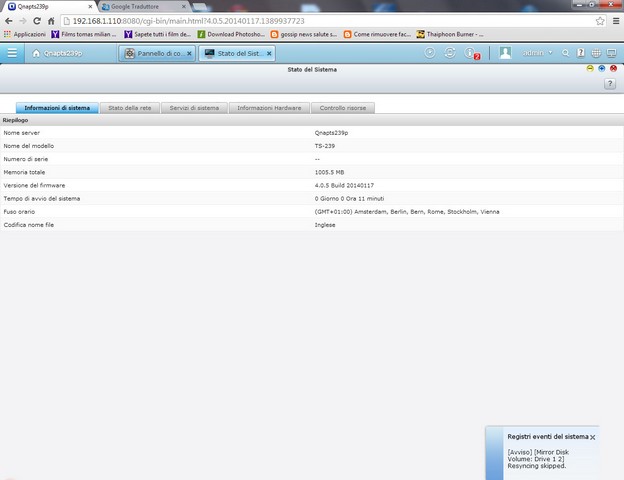Click the external devices sync icon

(450, 53)
